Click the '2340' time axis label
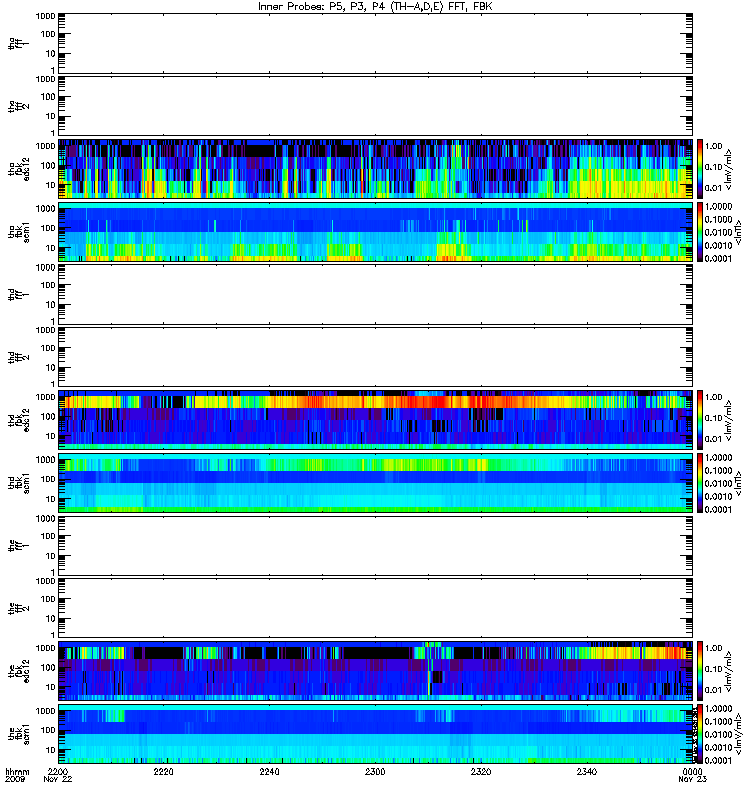This screenshot has width=750, height=800. click(x=587, y=771)
